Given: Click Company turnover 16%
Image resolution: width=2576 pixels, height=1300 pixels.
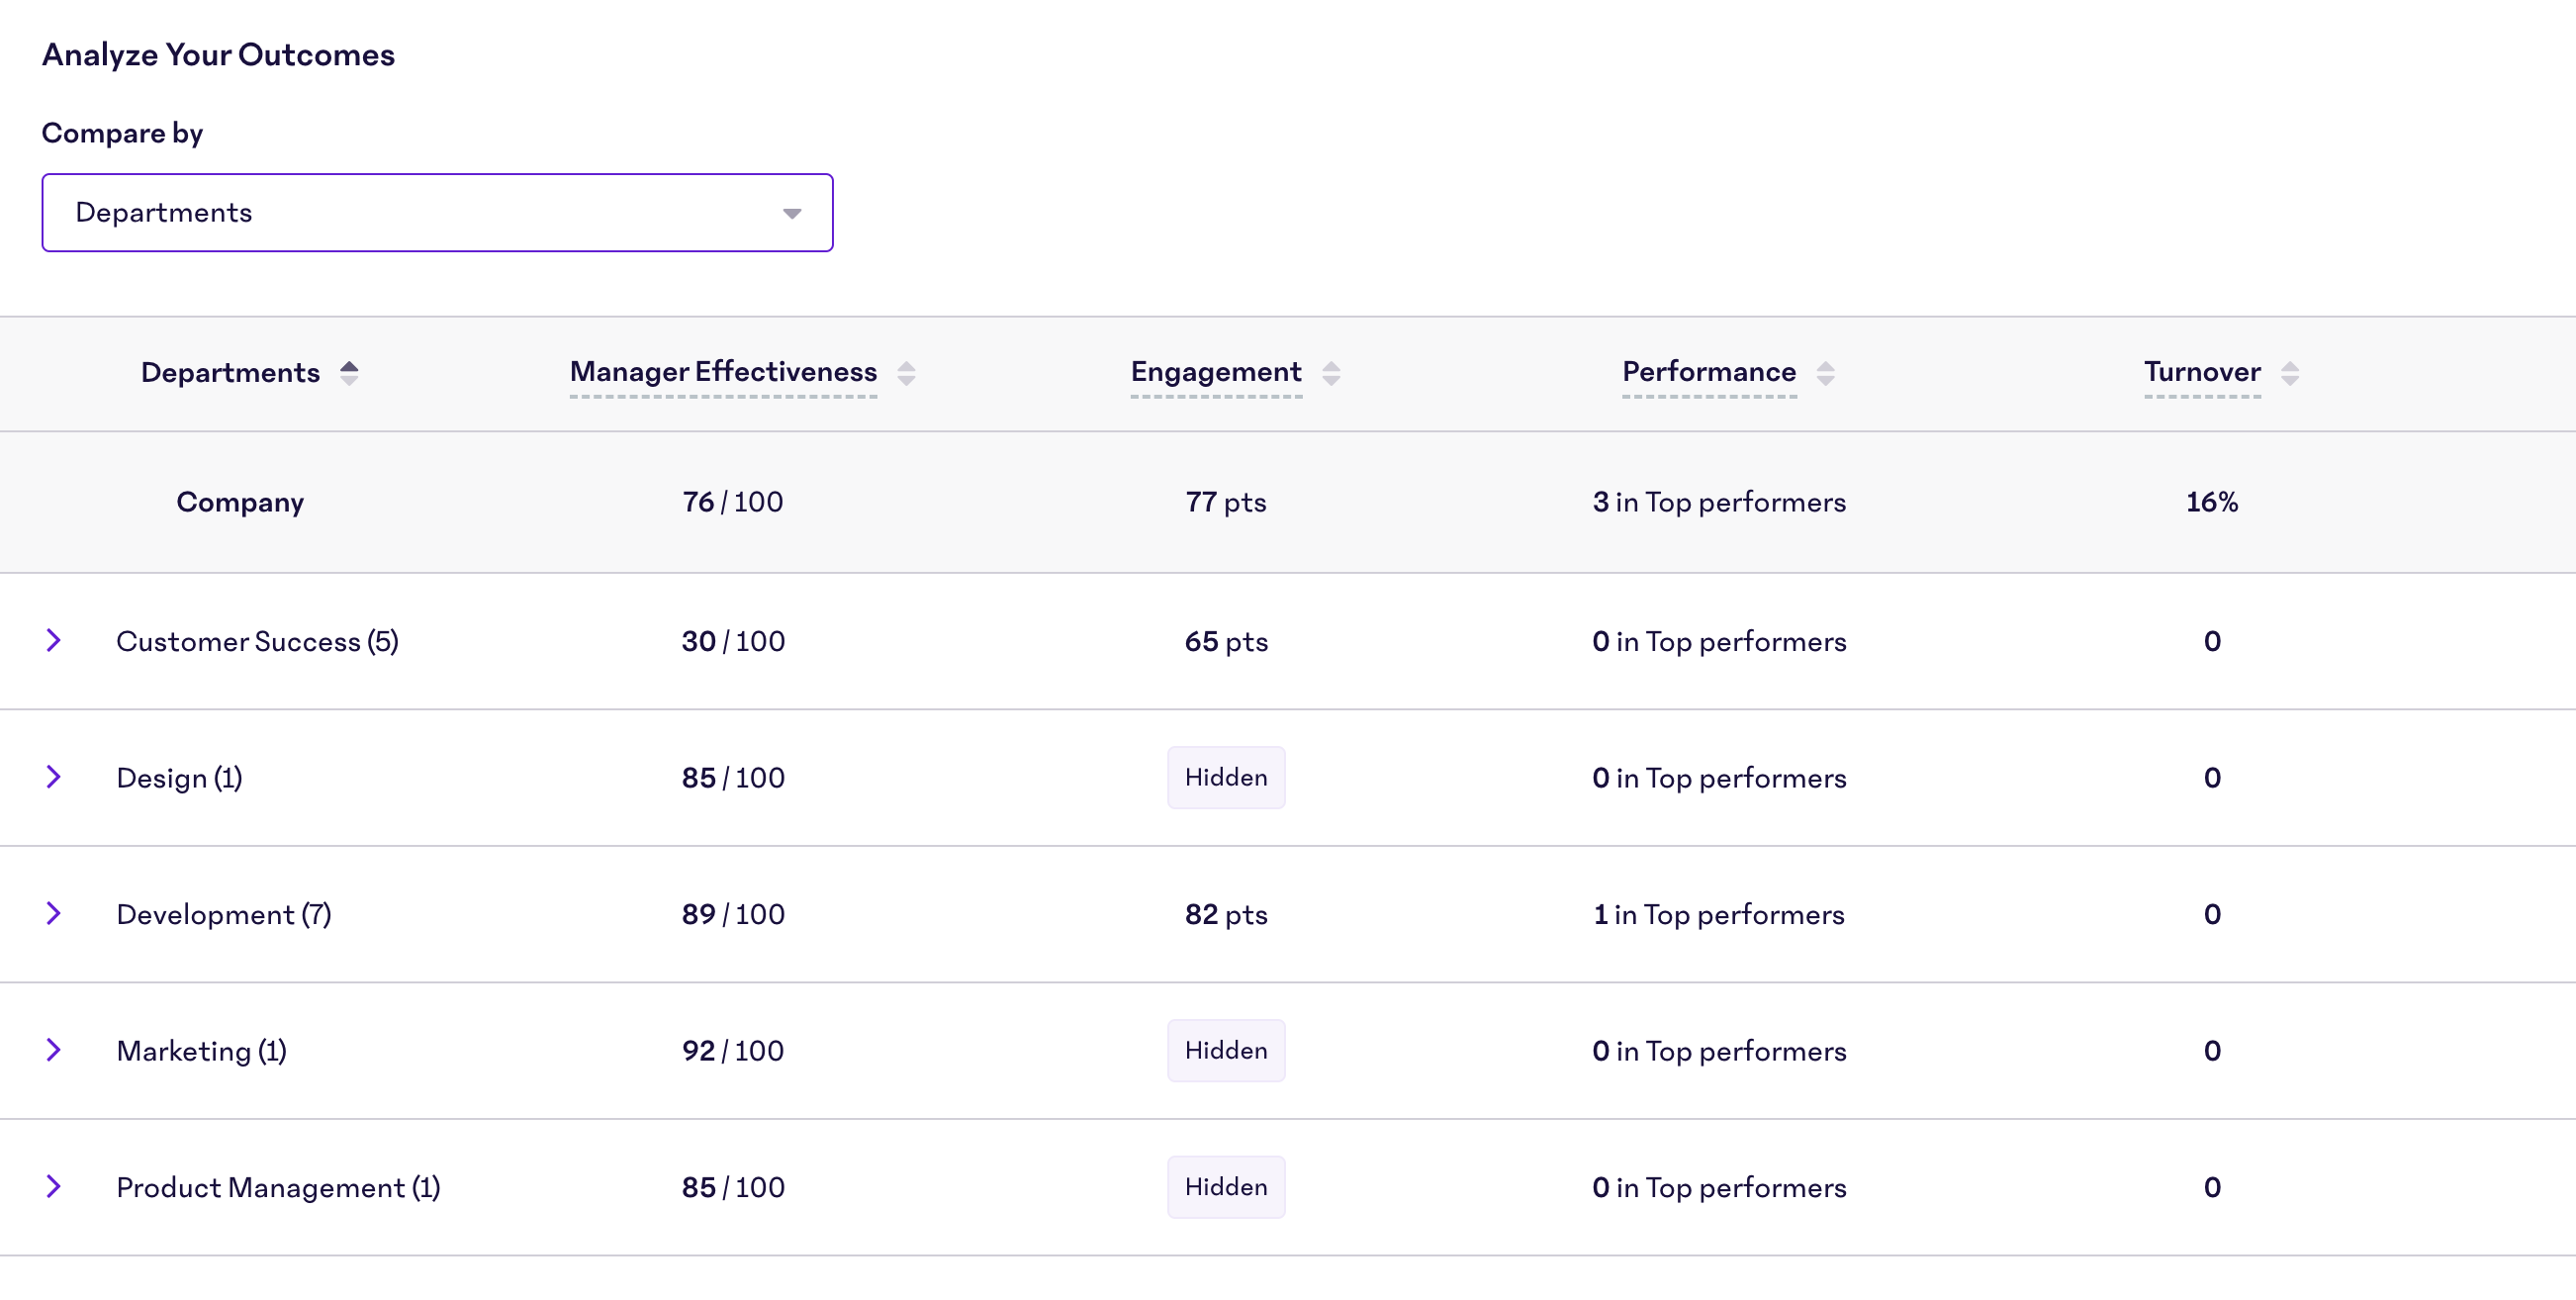Looking at the screenshot, I should [2212, 502].
